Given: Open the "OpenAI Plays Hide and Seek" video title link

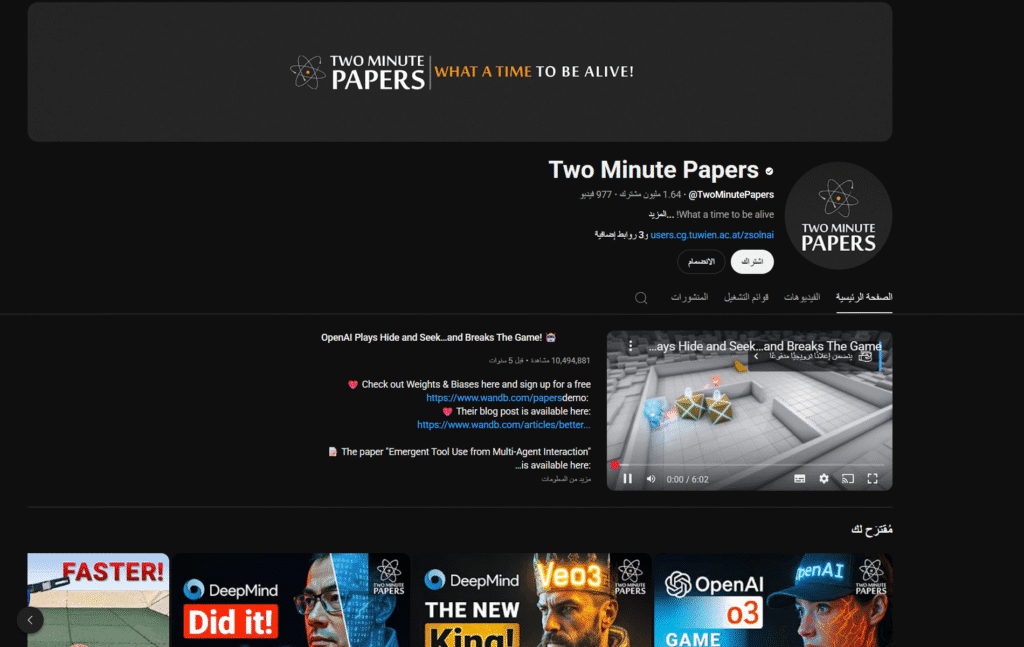Looking at the screenshot, I should click(439, 338).
